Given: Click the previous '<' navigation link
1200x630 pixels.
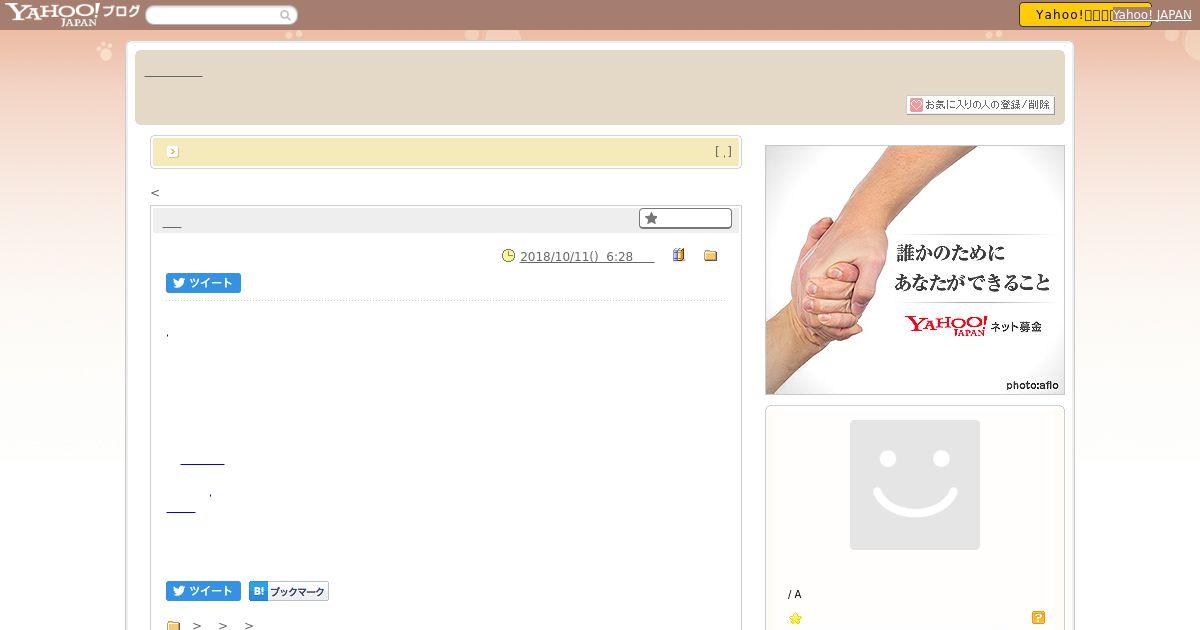Looking at the screenshot, I should coord(155,192).
